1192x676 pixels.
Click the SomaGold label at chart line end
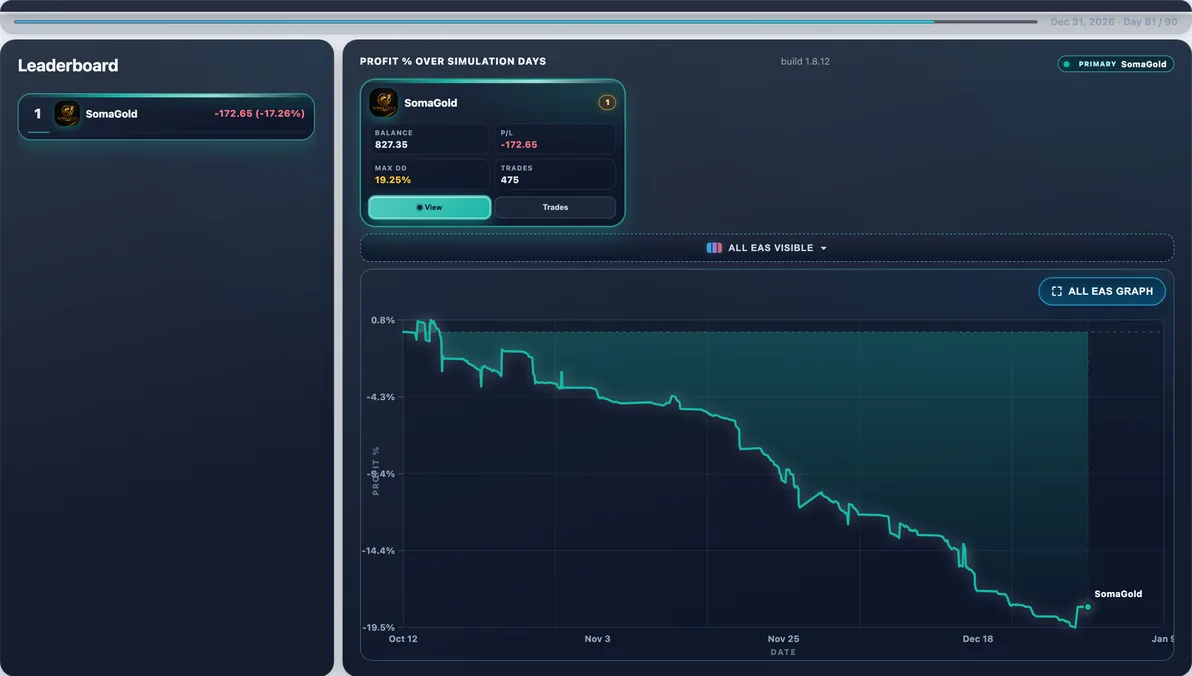(x=1118, y=594)
